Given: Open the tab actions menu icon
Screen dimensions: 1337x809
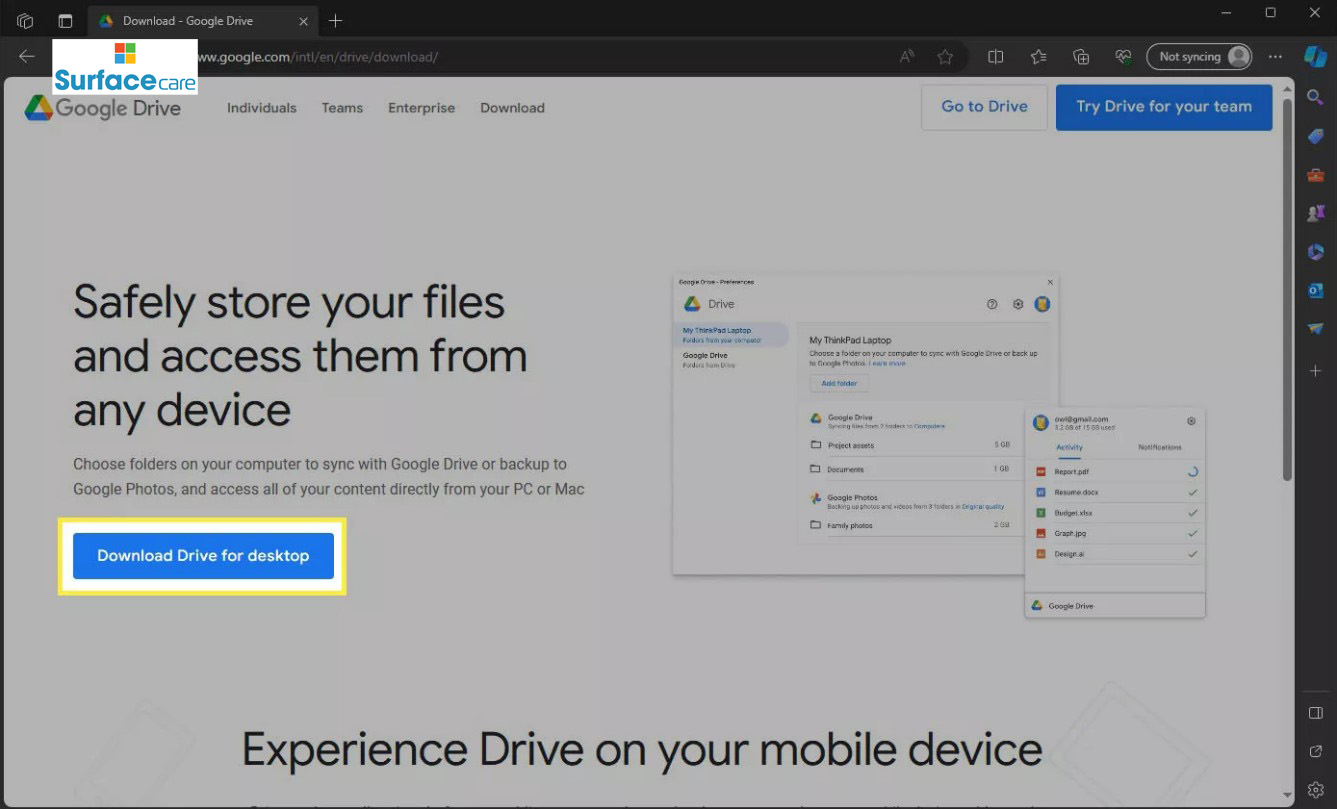Looking at the screenshot, I should (x=65, y=20).
